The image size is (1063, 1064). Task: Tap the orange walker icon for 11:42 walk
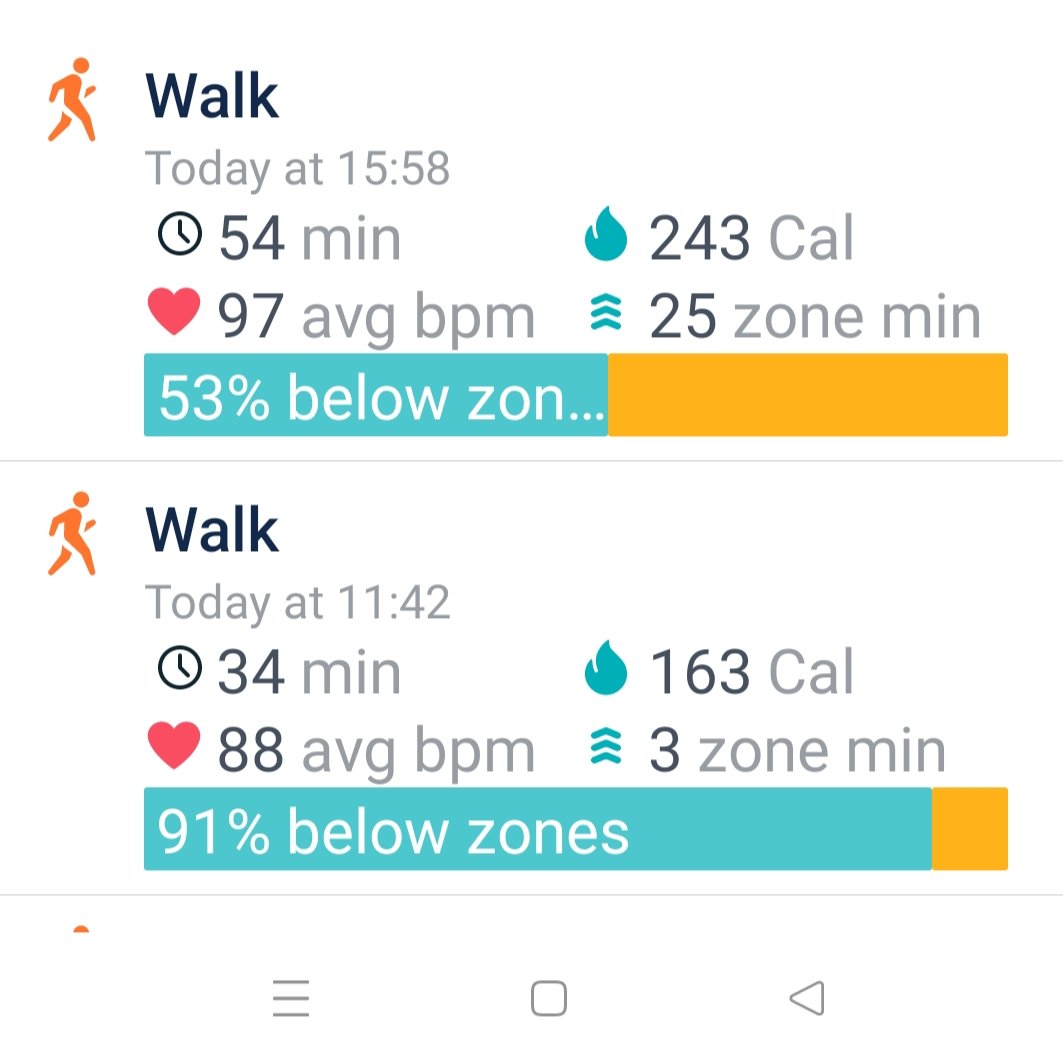72,534
